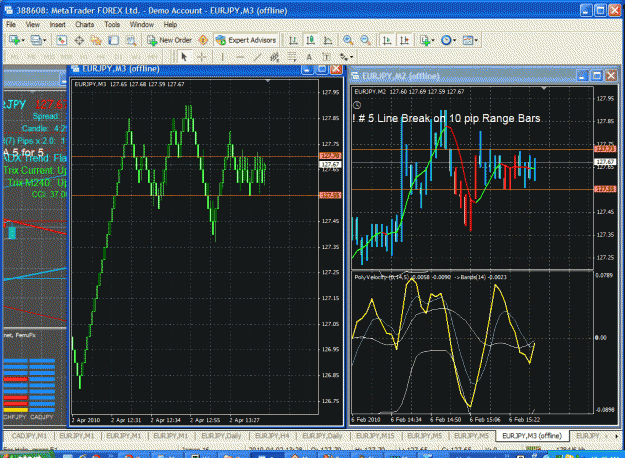Activate the standard Cursor arrow mode
Screen dimensions: 625x458
184,57
